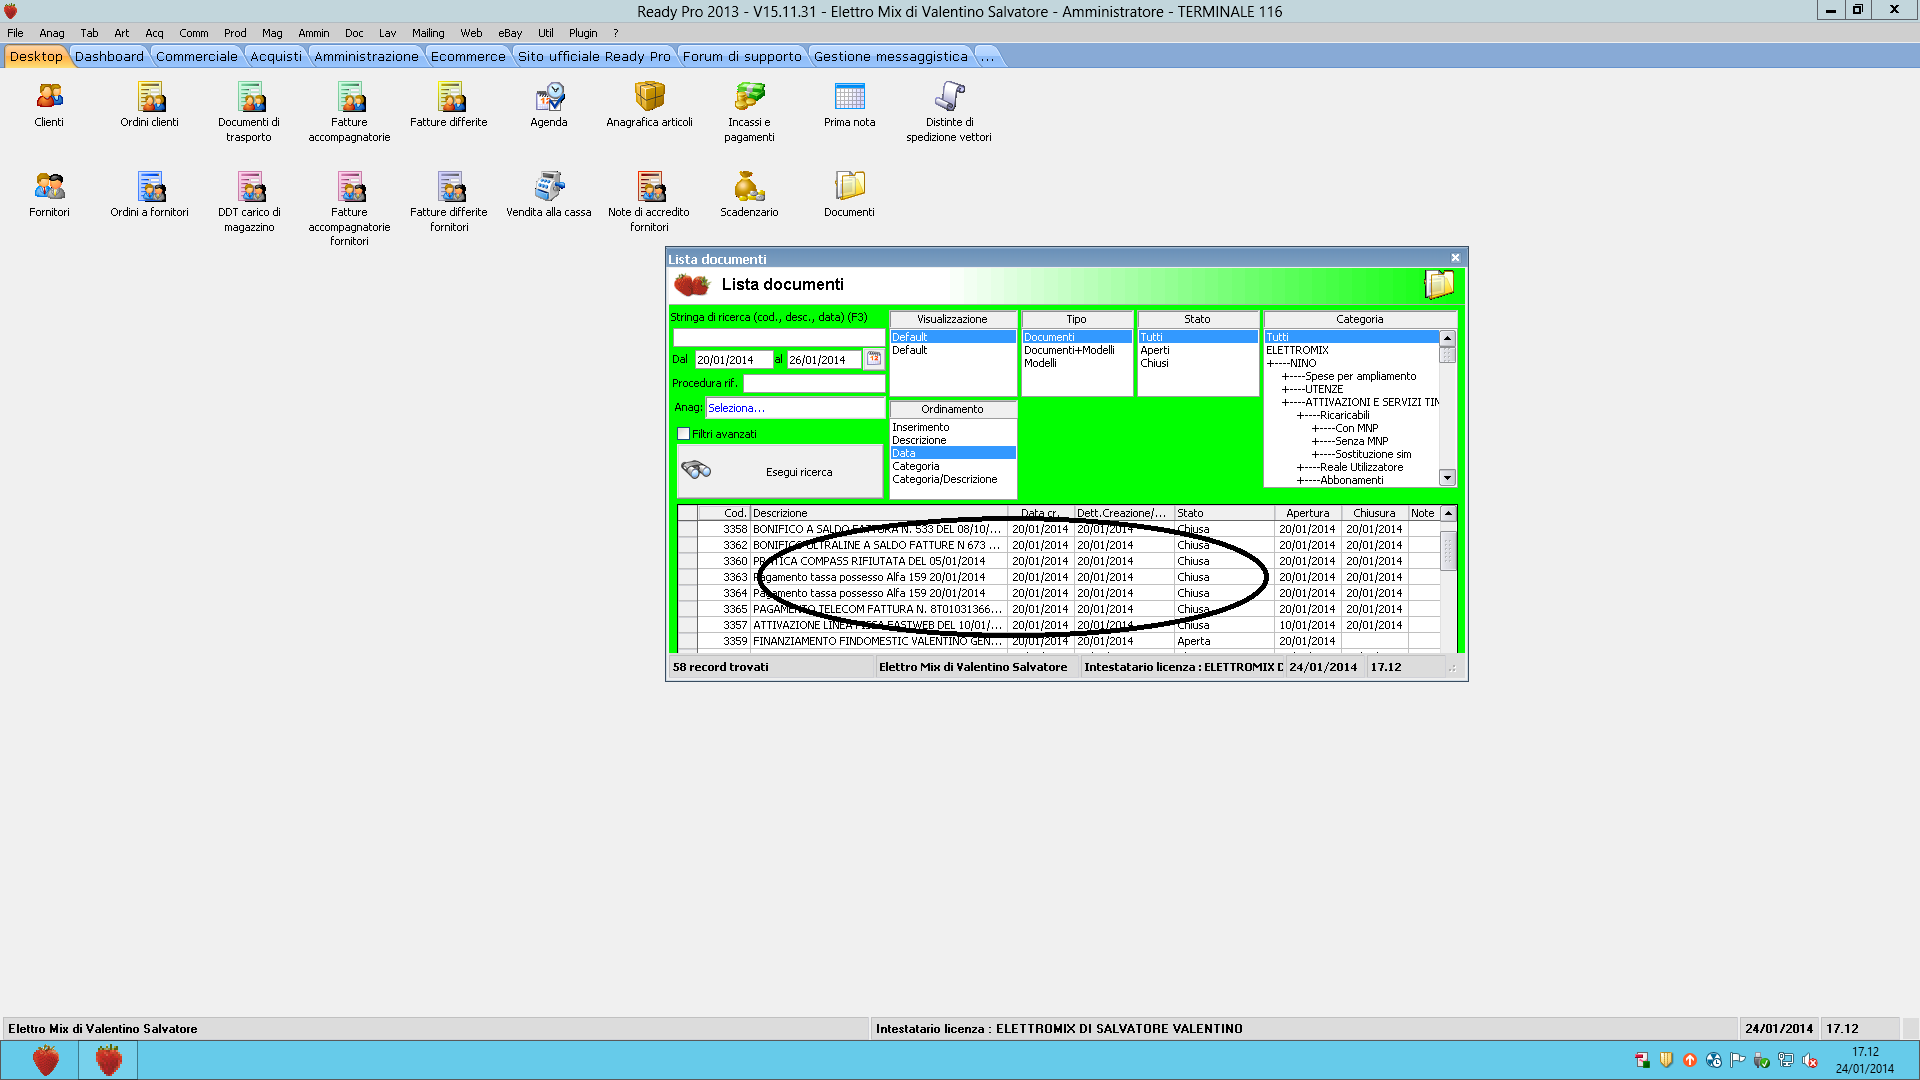Open the Fornitori desktop icon

49,195
